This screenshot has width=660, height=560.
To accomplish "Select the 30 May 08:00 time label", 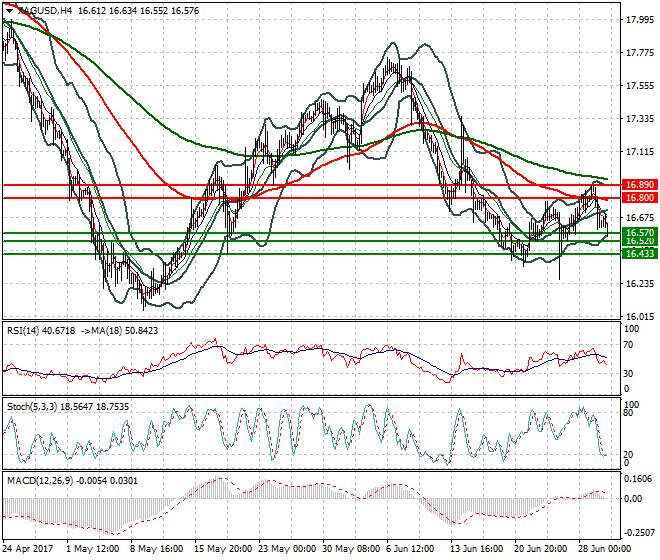I will coord(351,549).
